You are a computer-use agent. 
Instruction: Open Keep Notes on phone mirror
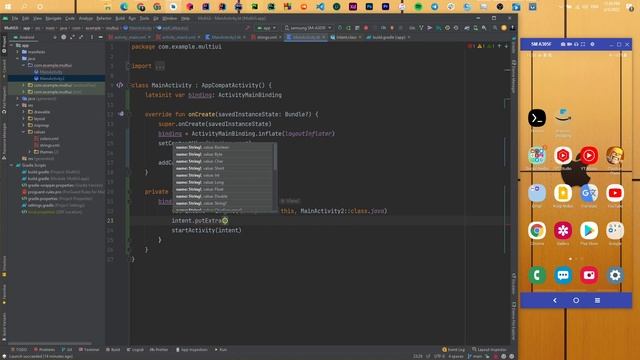(563, 193)
